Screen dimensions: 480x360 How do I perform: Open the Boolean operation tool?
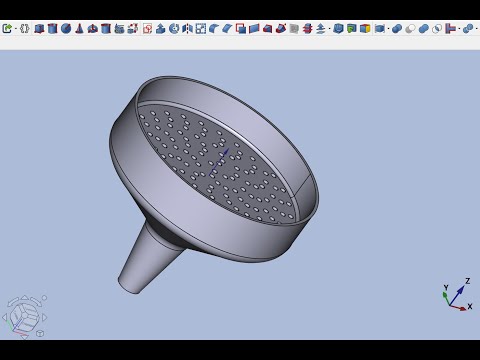coord(397,29)
